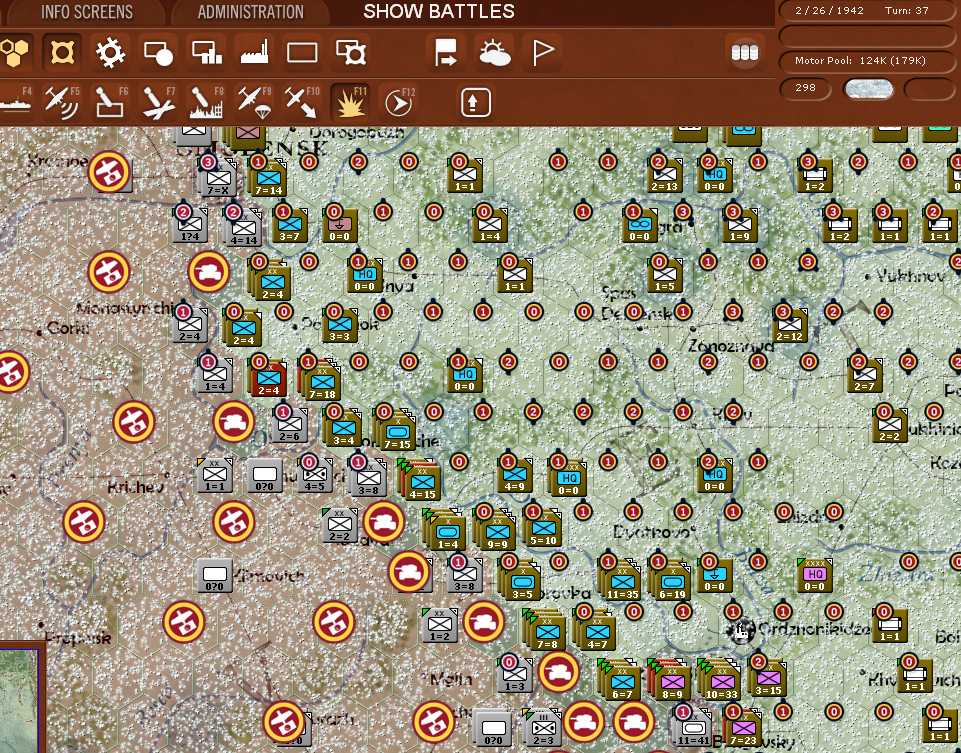Select the German unit labeled 1?4

pyautogui.click(x=189, y=225)
